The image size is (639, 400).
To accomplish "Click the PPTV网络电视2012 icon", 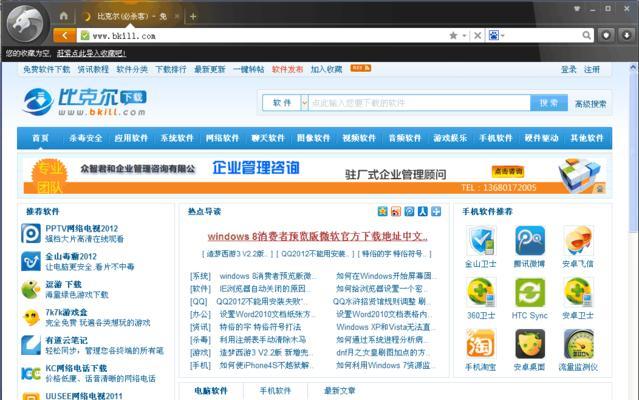I will click(31, 233).
